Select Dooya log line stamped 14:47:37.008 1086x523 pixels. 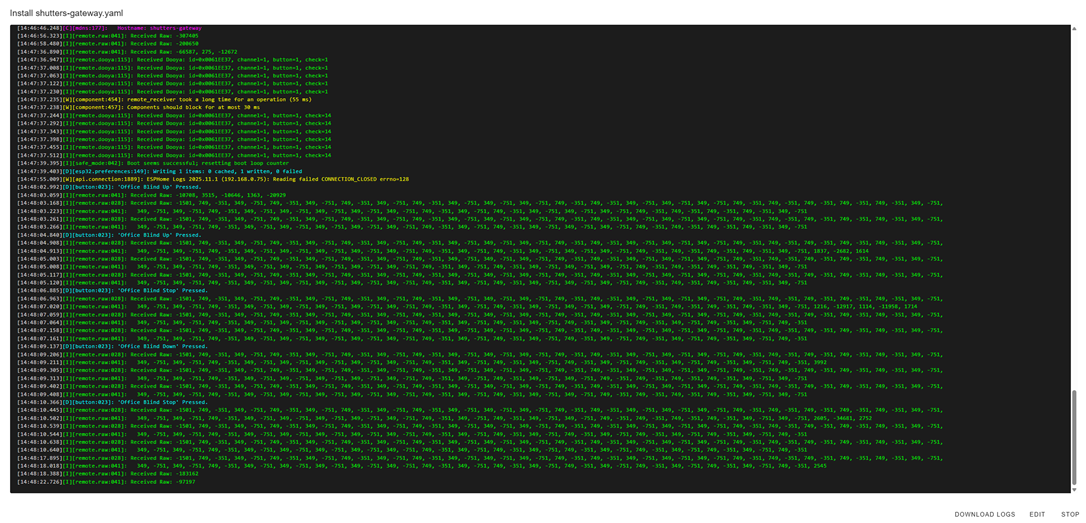click(172, 67)
